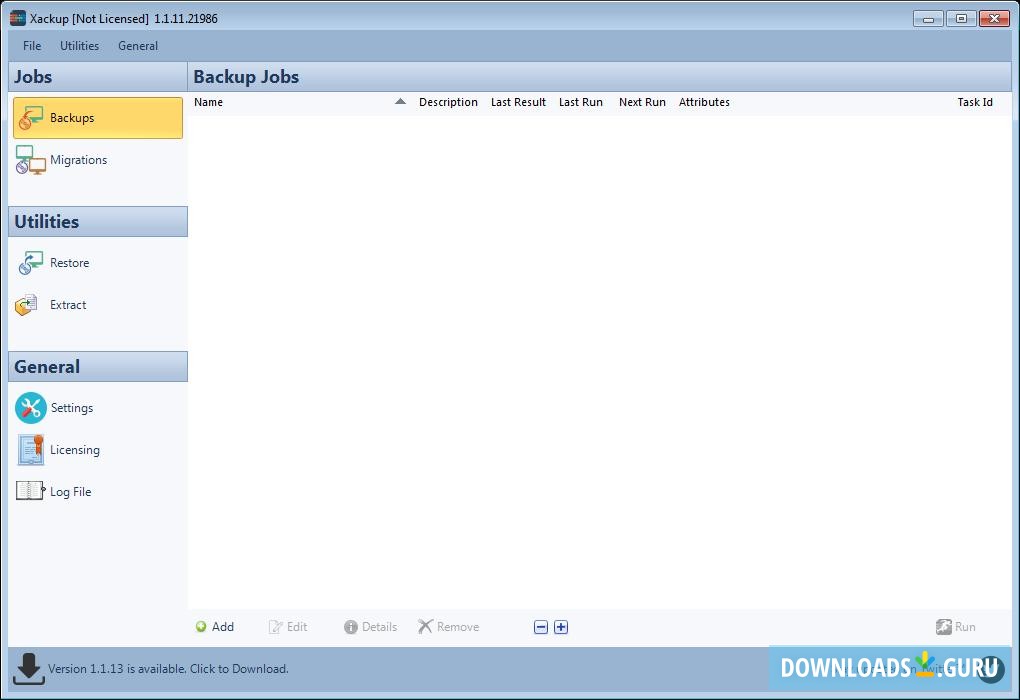The width and height of the screenshot is (1020, 700).
Task: Open the Licensing certificate icon
Action: 31,450
